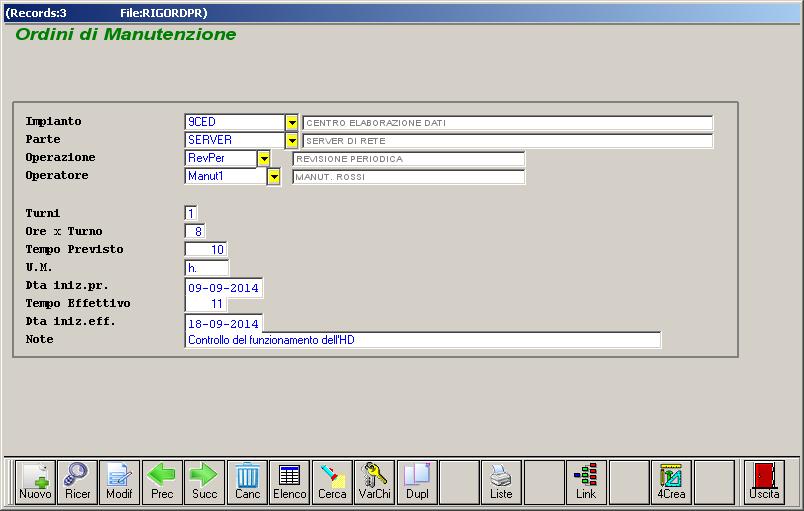The width and height of the screenshot is (804, 511).
Task: Open VarChi keys tool
Action: 375,482
